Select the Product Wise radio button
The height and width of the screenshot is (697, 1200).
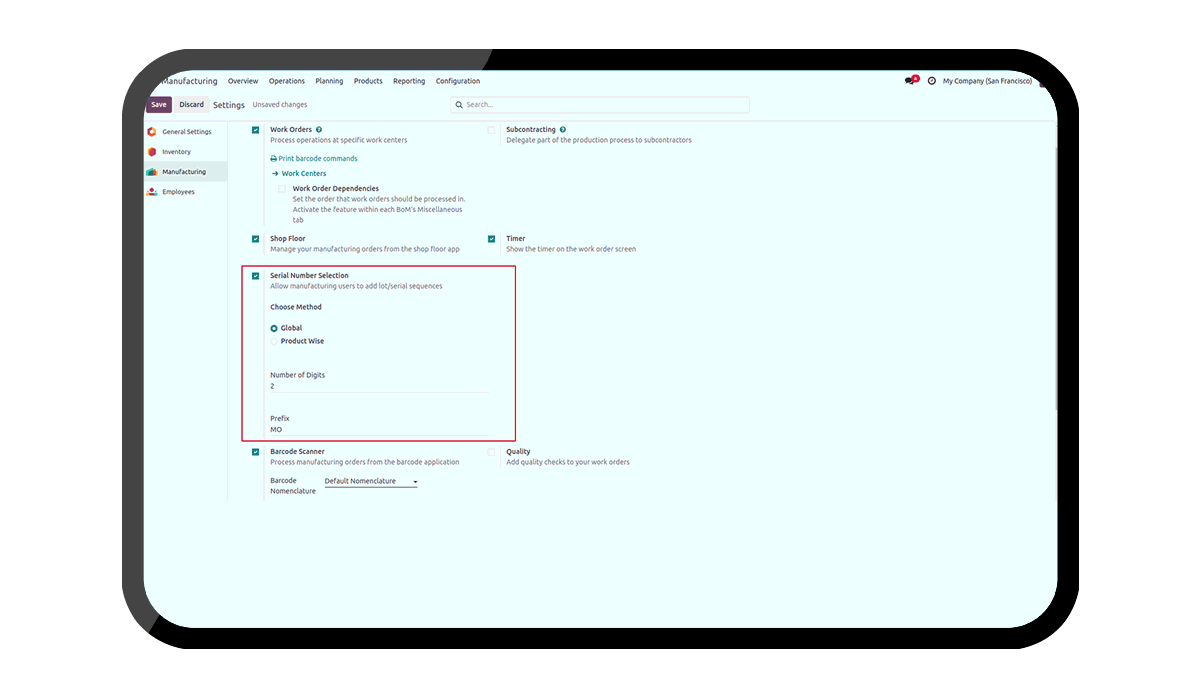pyautogui.click(x=274, y=341)
